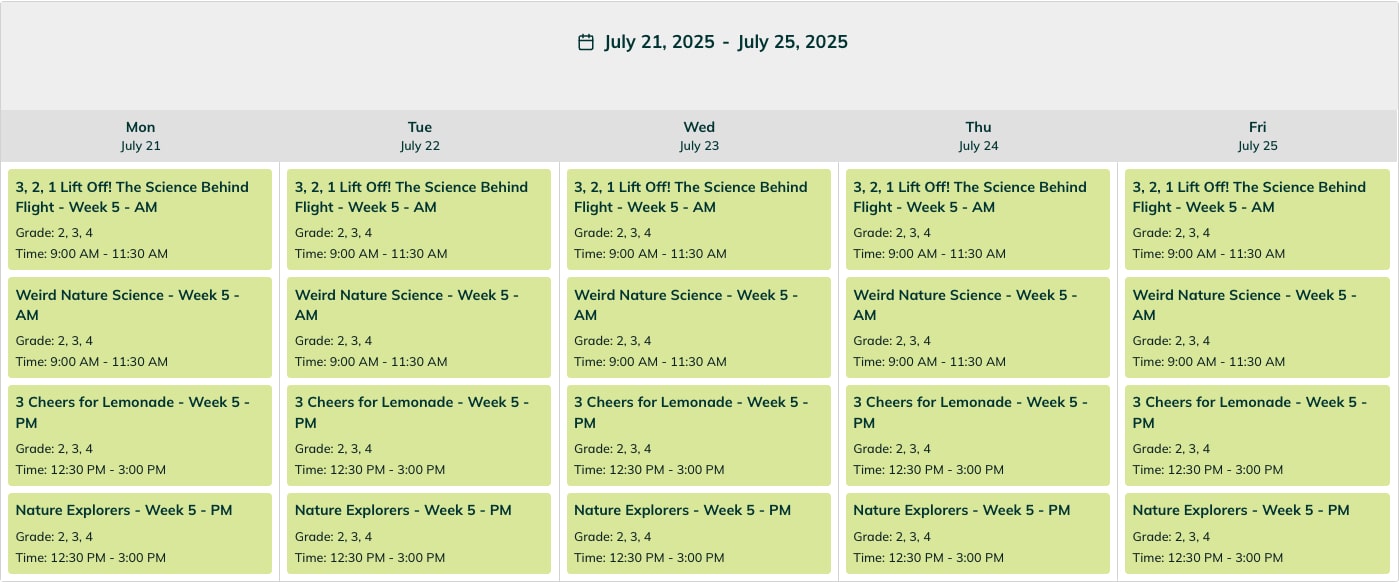Click the calendar icon beside date range

click(x=586, y=42)
